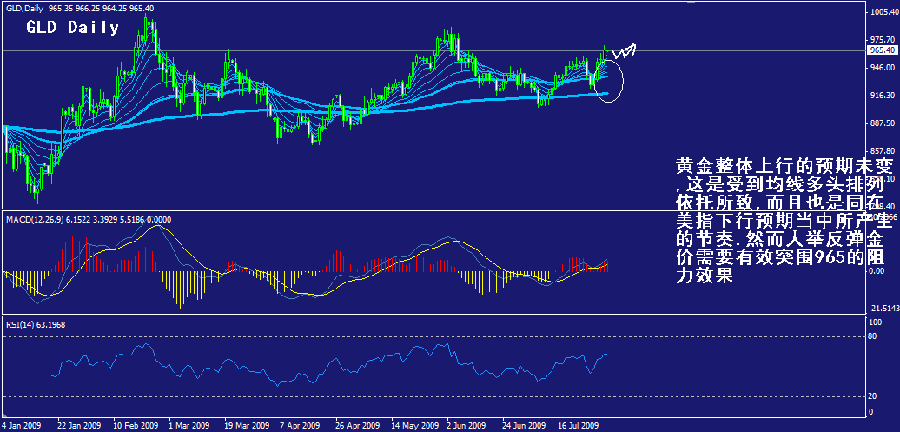Viewport: 900px width, 432px height.
Task: Click the 975.70 price axis label
Action: click(883, 40)
